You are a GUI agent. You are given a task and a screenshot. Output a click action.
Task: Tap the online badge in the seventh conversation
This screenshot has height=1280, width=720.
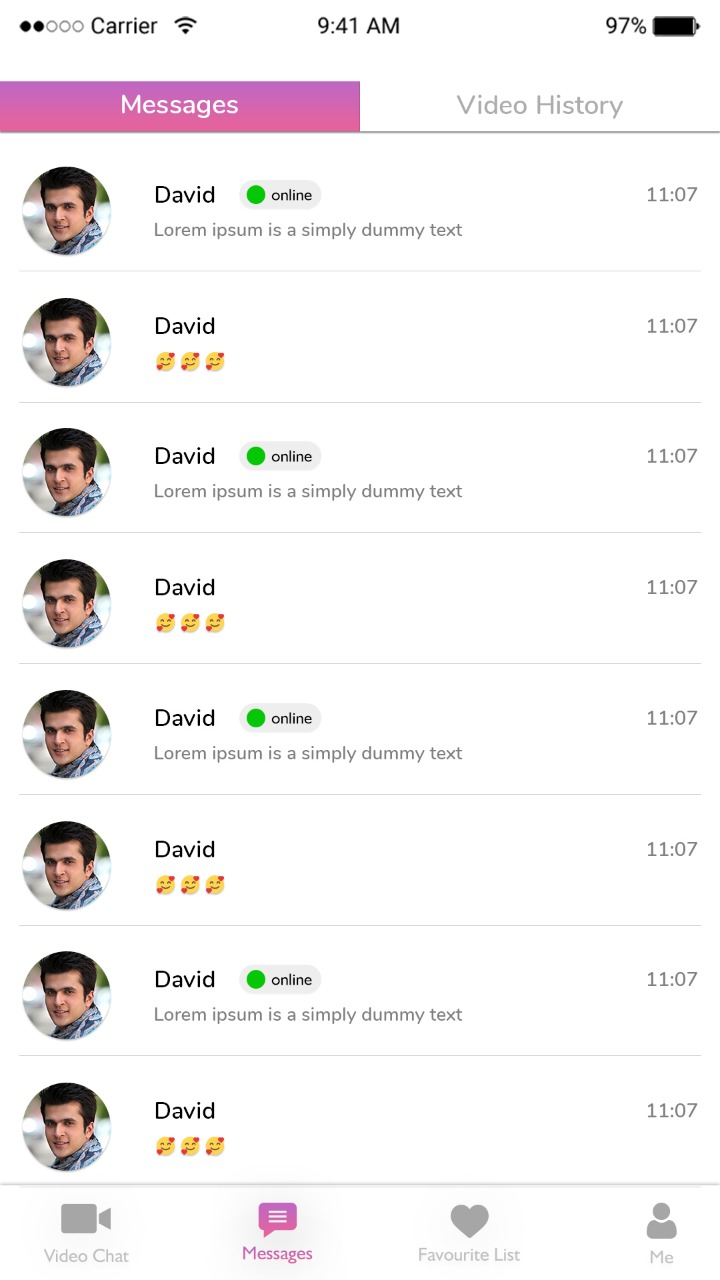click(x=280, y=980)
